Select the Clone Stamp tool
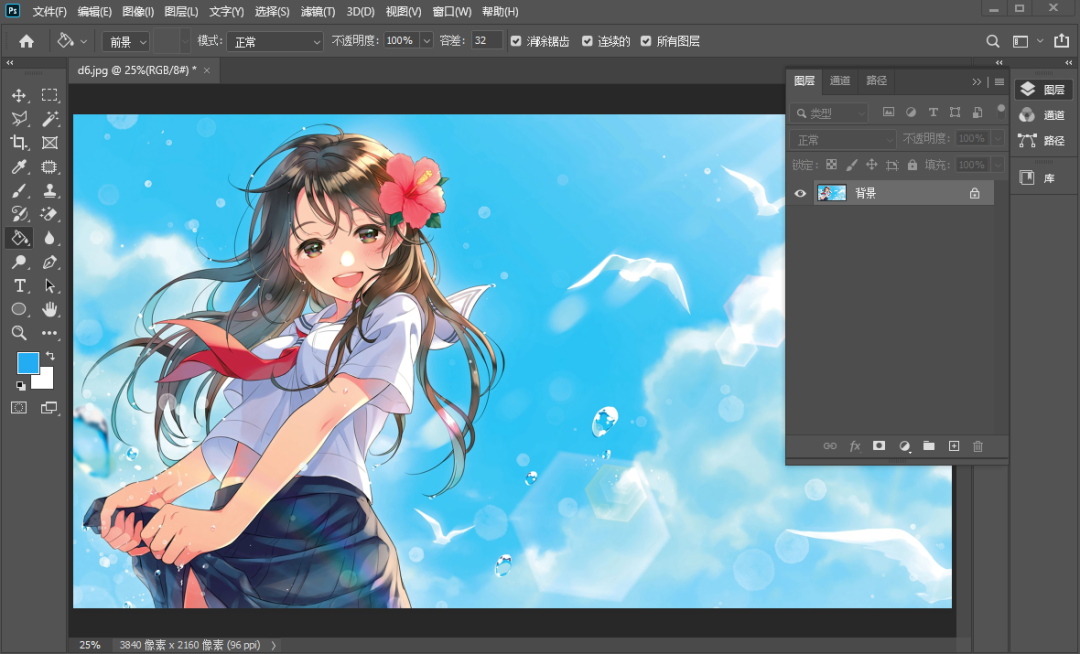The height and width of the screenshot is (654, 1080). 49,190
